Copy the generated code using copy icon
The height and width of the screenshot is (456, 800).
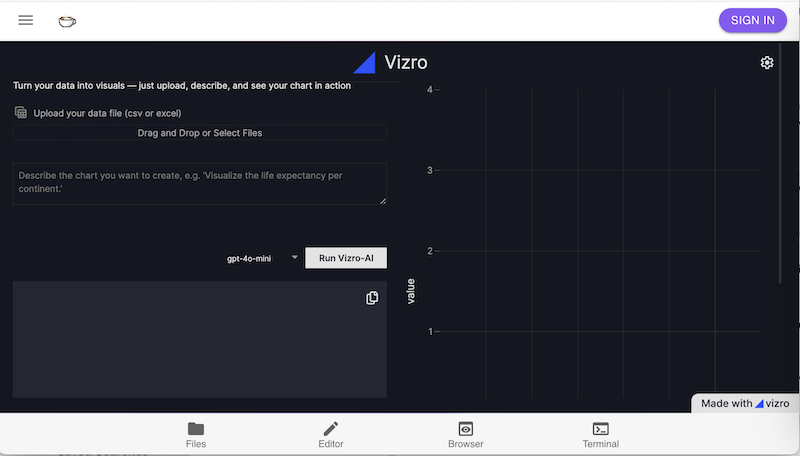[x=372, y=298]
